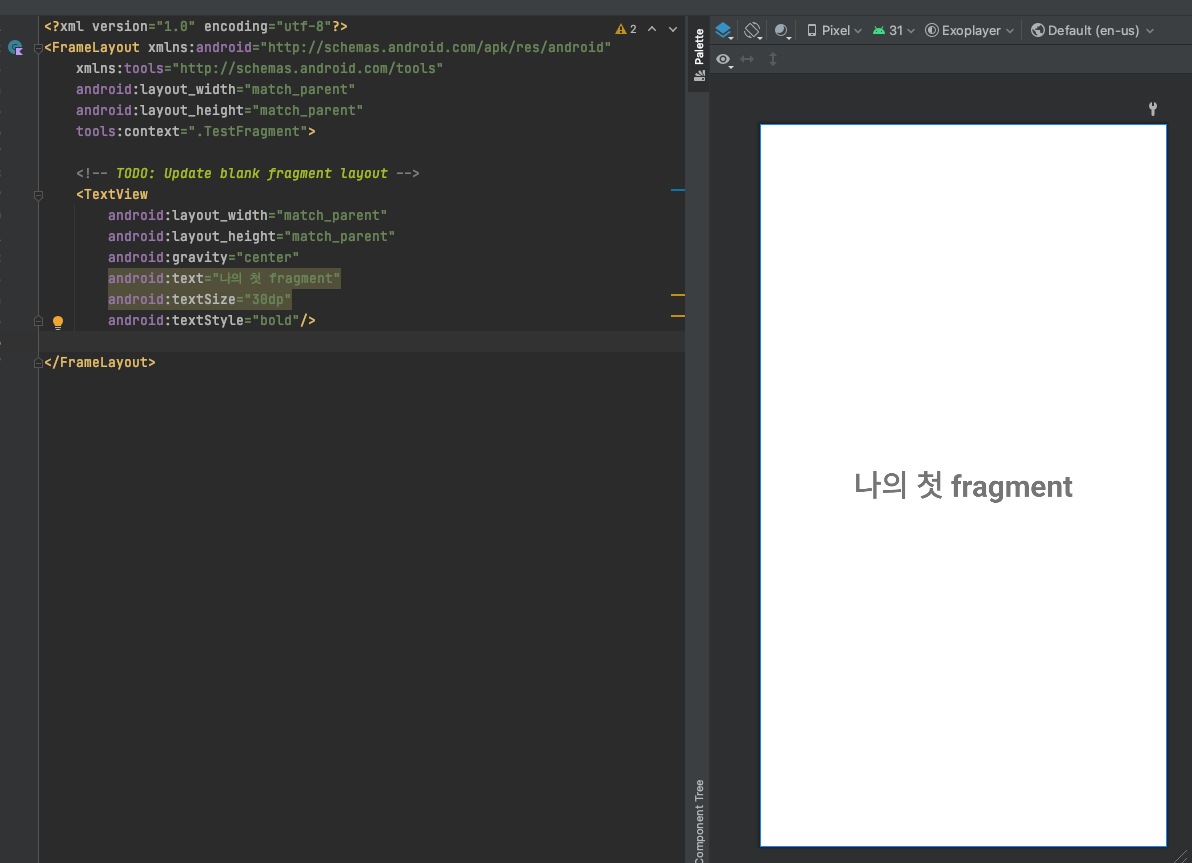Click the xml version declaration line
This screenshot has width=1192, height=863.
coord(195,27)
